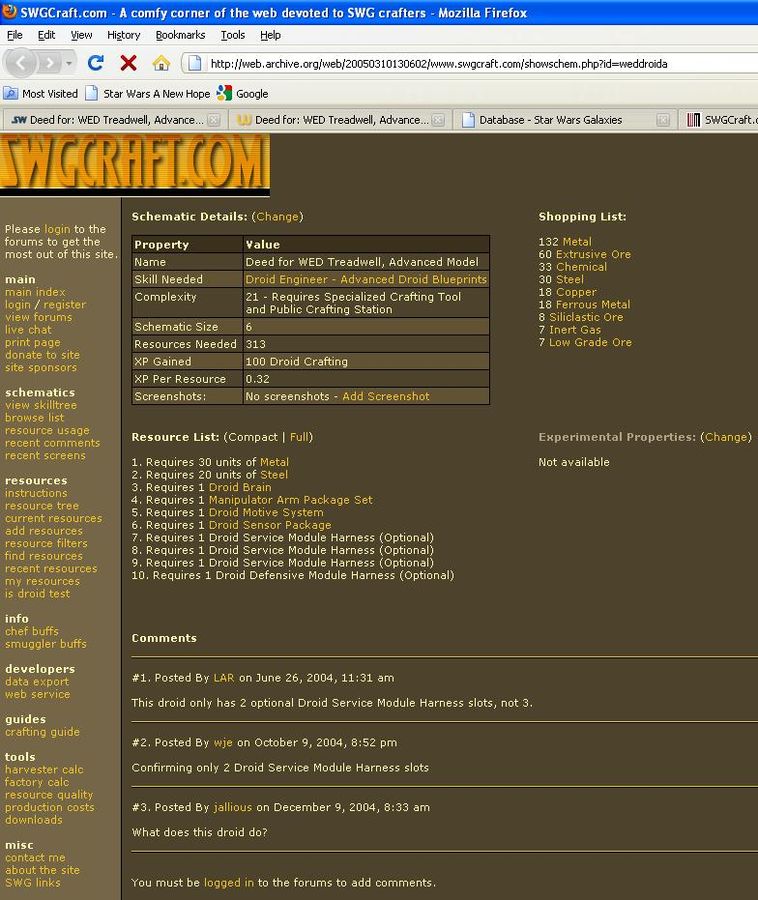
Task: Click the browser Back arrow button
Action: (23, 63)
